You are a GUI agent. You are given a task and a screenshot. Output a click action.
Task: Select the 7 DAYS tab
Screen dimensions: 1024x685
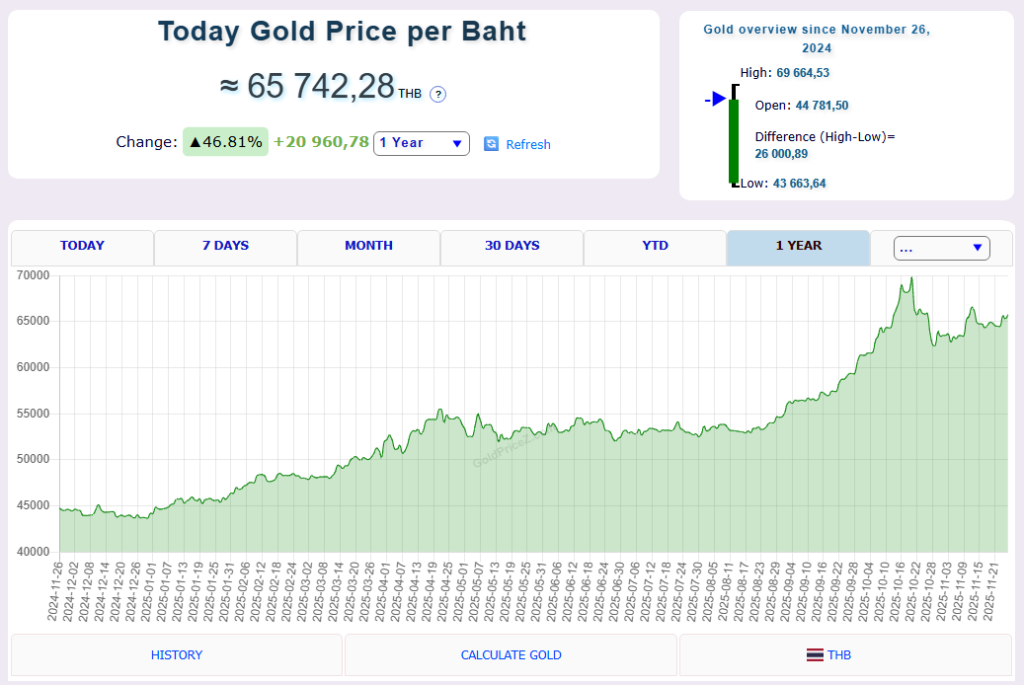(x=225, y=246)
